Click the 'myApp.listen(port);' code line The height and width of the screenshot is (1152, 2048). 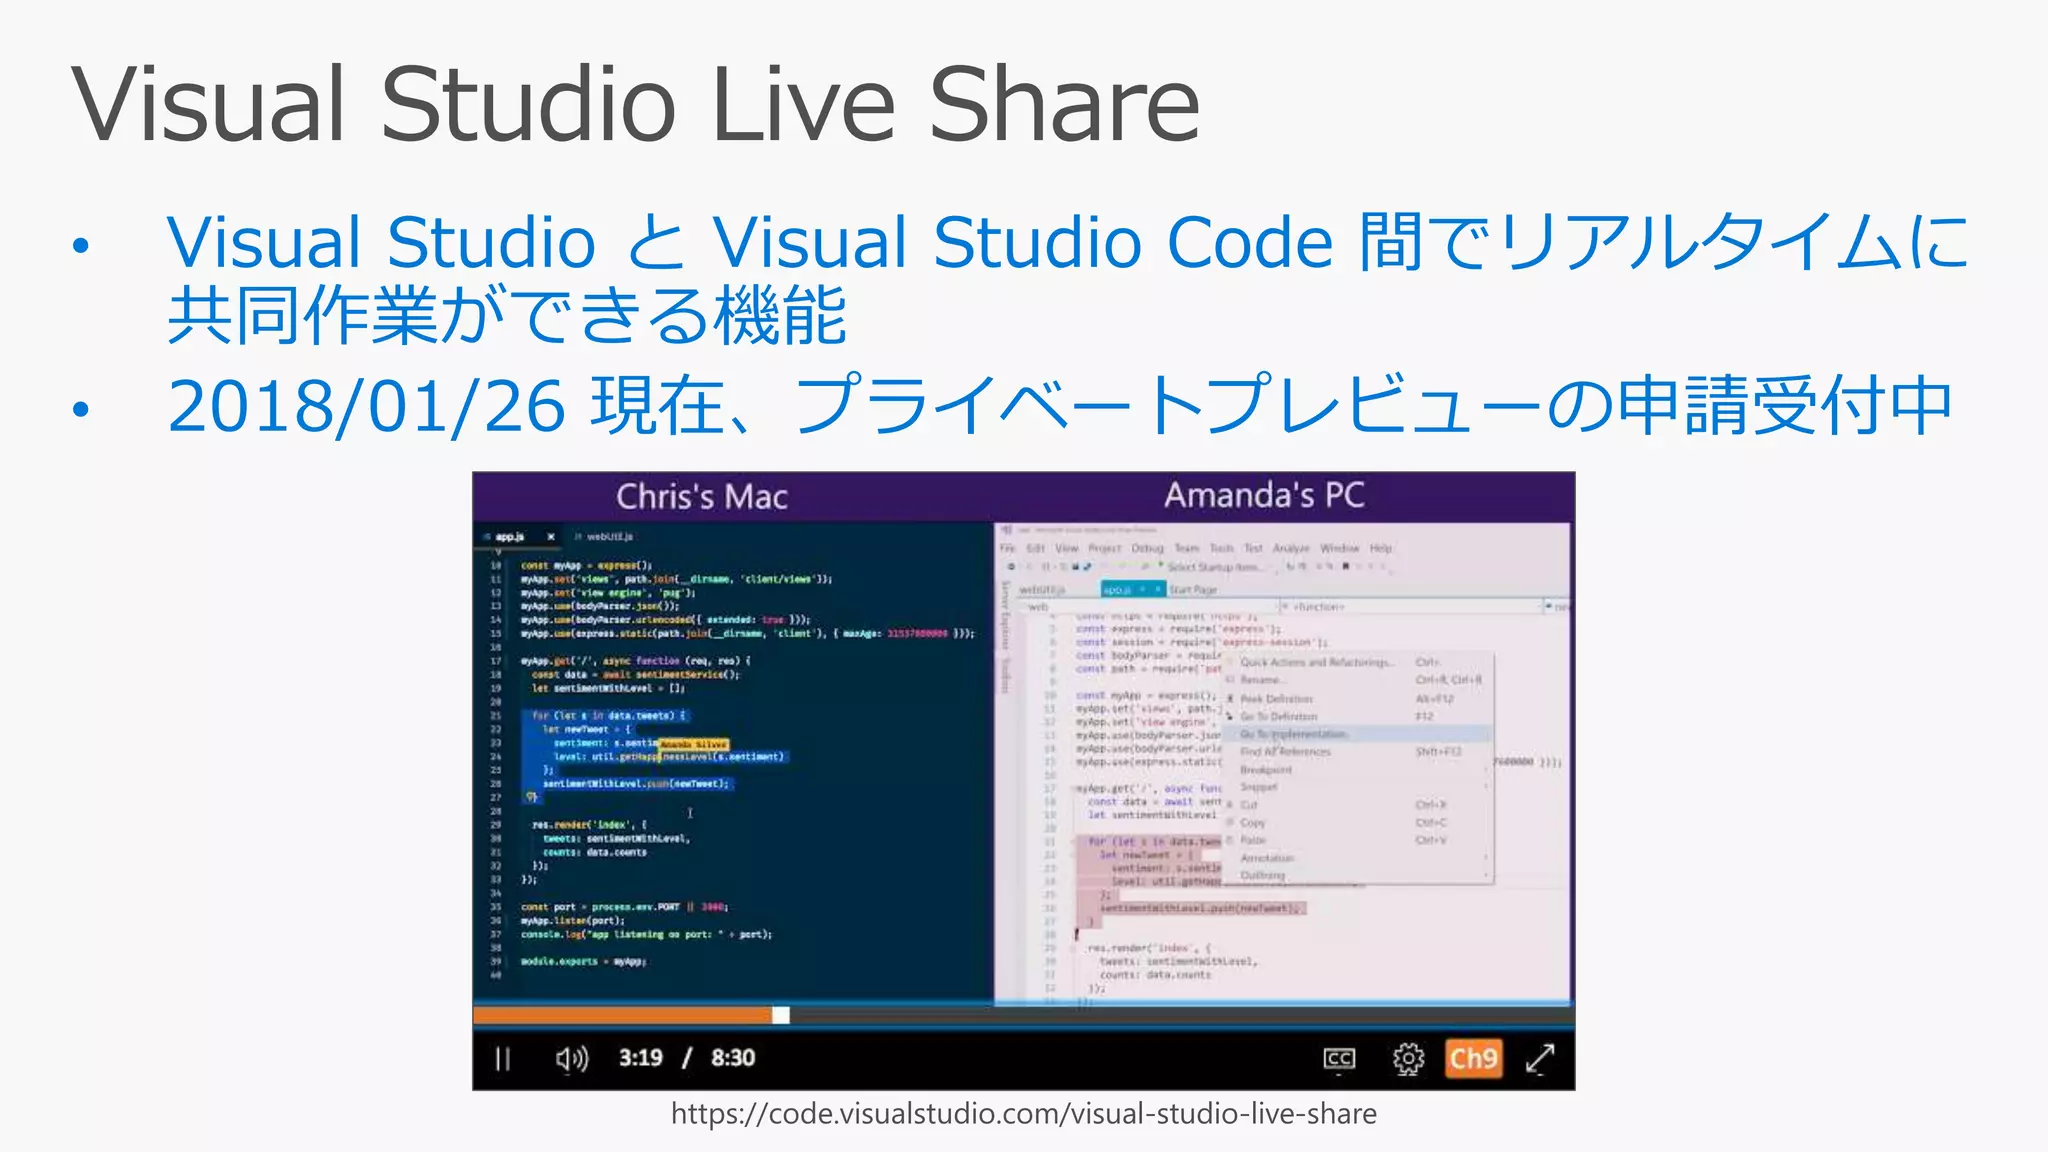572,921
